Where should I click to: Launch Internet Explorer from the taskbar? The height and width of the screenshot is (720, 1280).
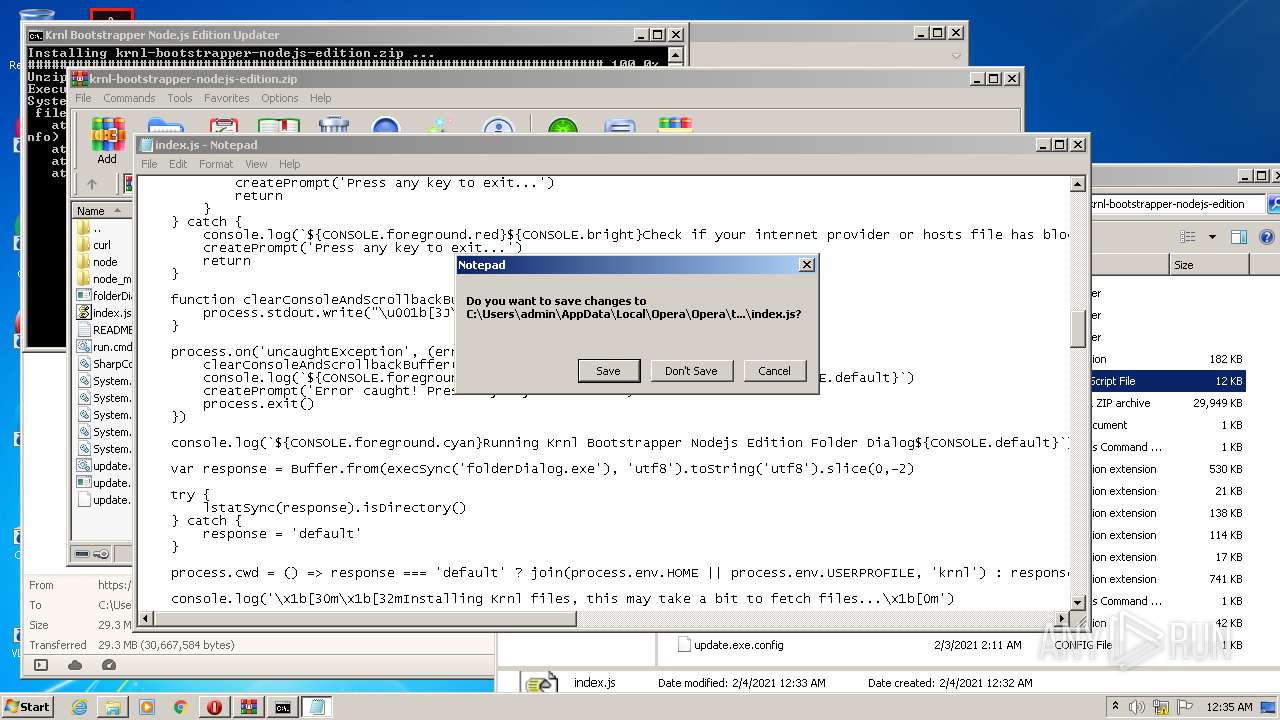pos(79,707)
